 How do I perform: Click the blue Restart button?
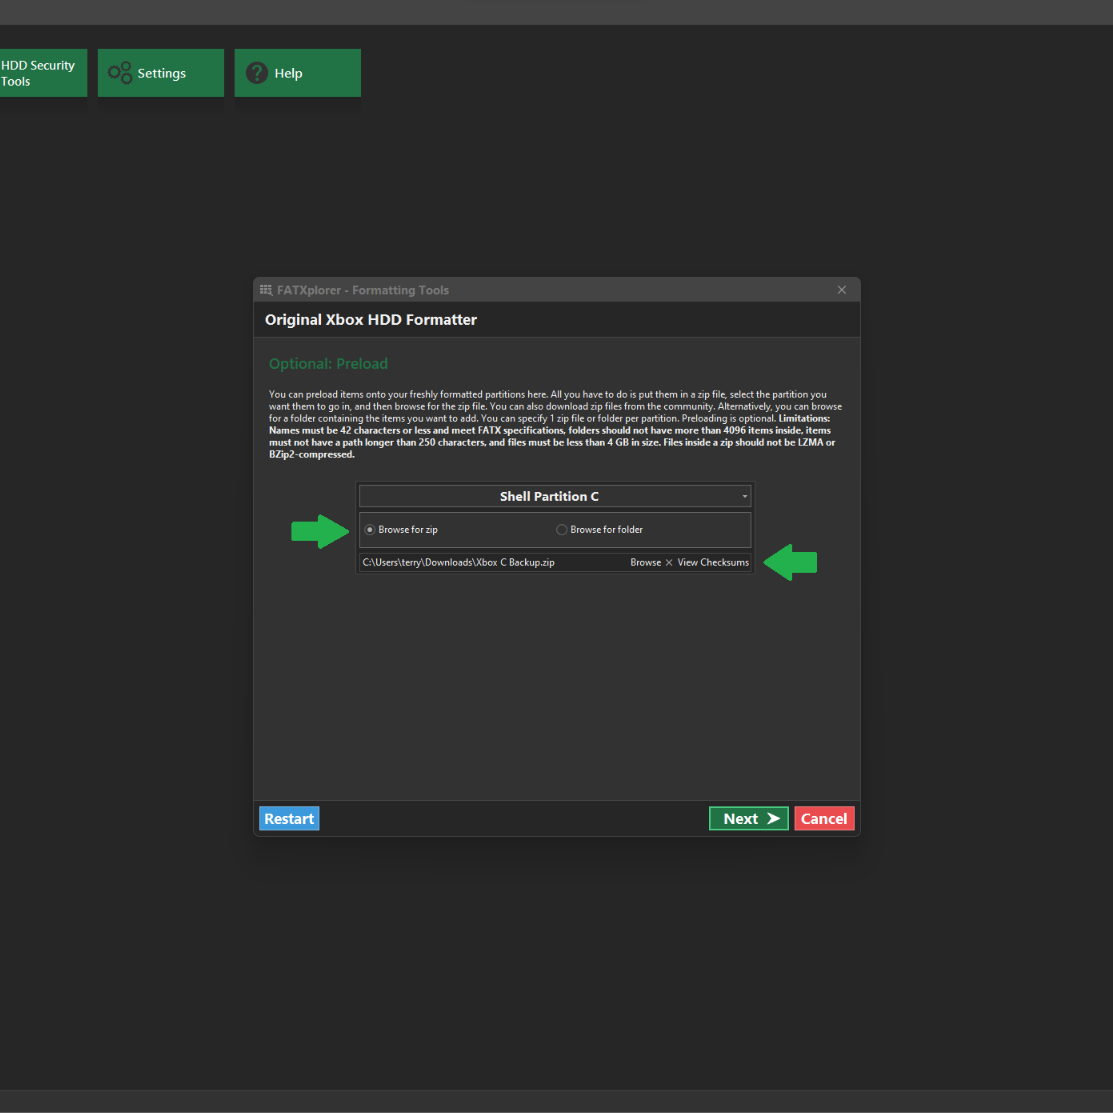point(289,818)
